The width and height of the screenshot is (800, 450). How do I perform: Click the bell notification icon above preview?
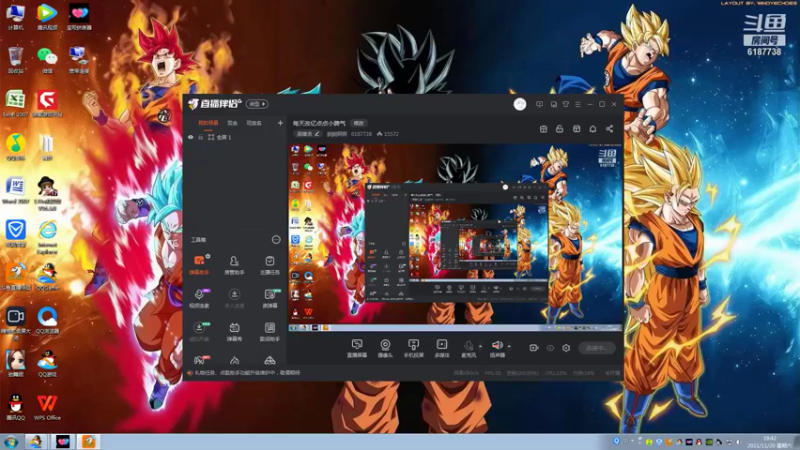tap(593, 129)
